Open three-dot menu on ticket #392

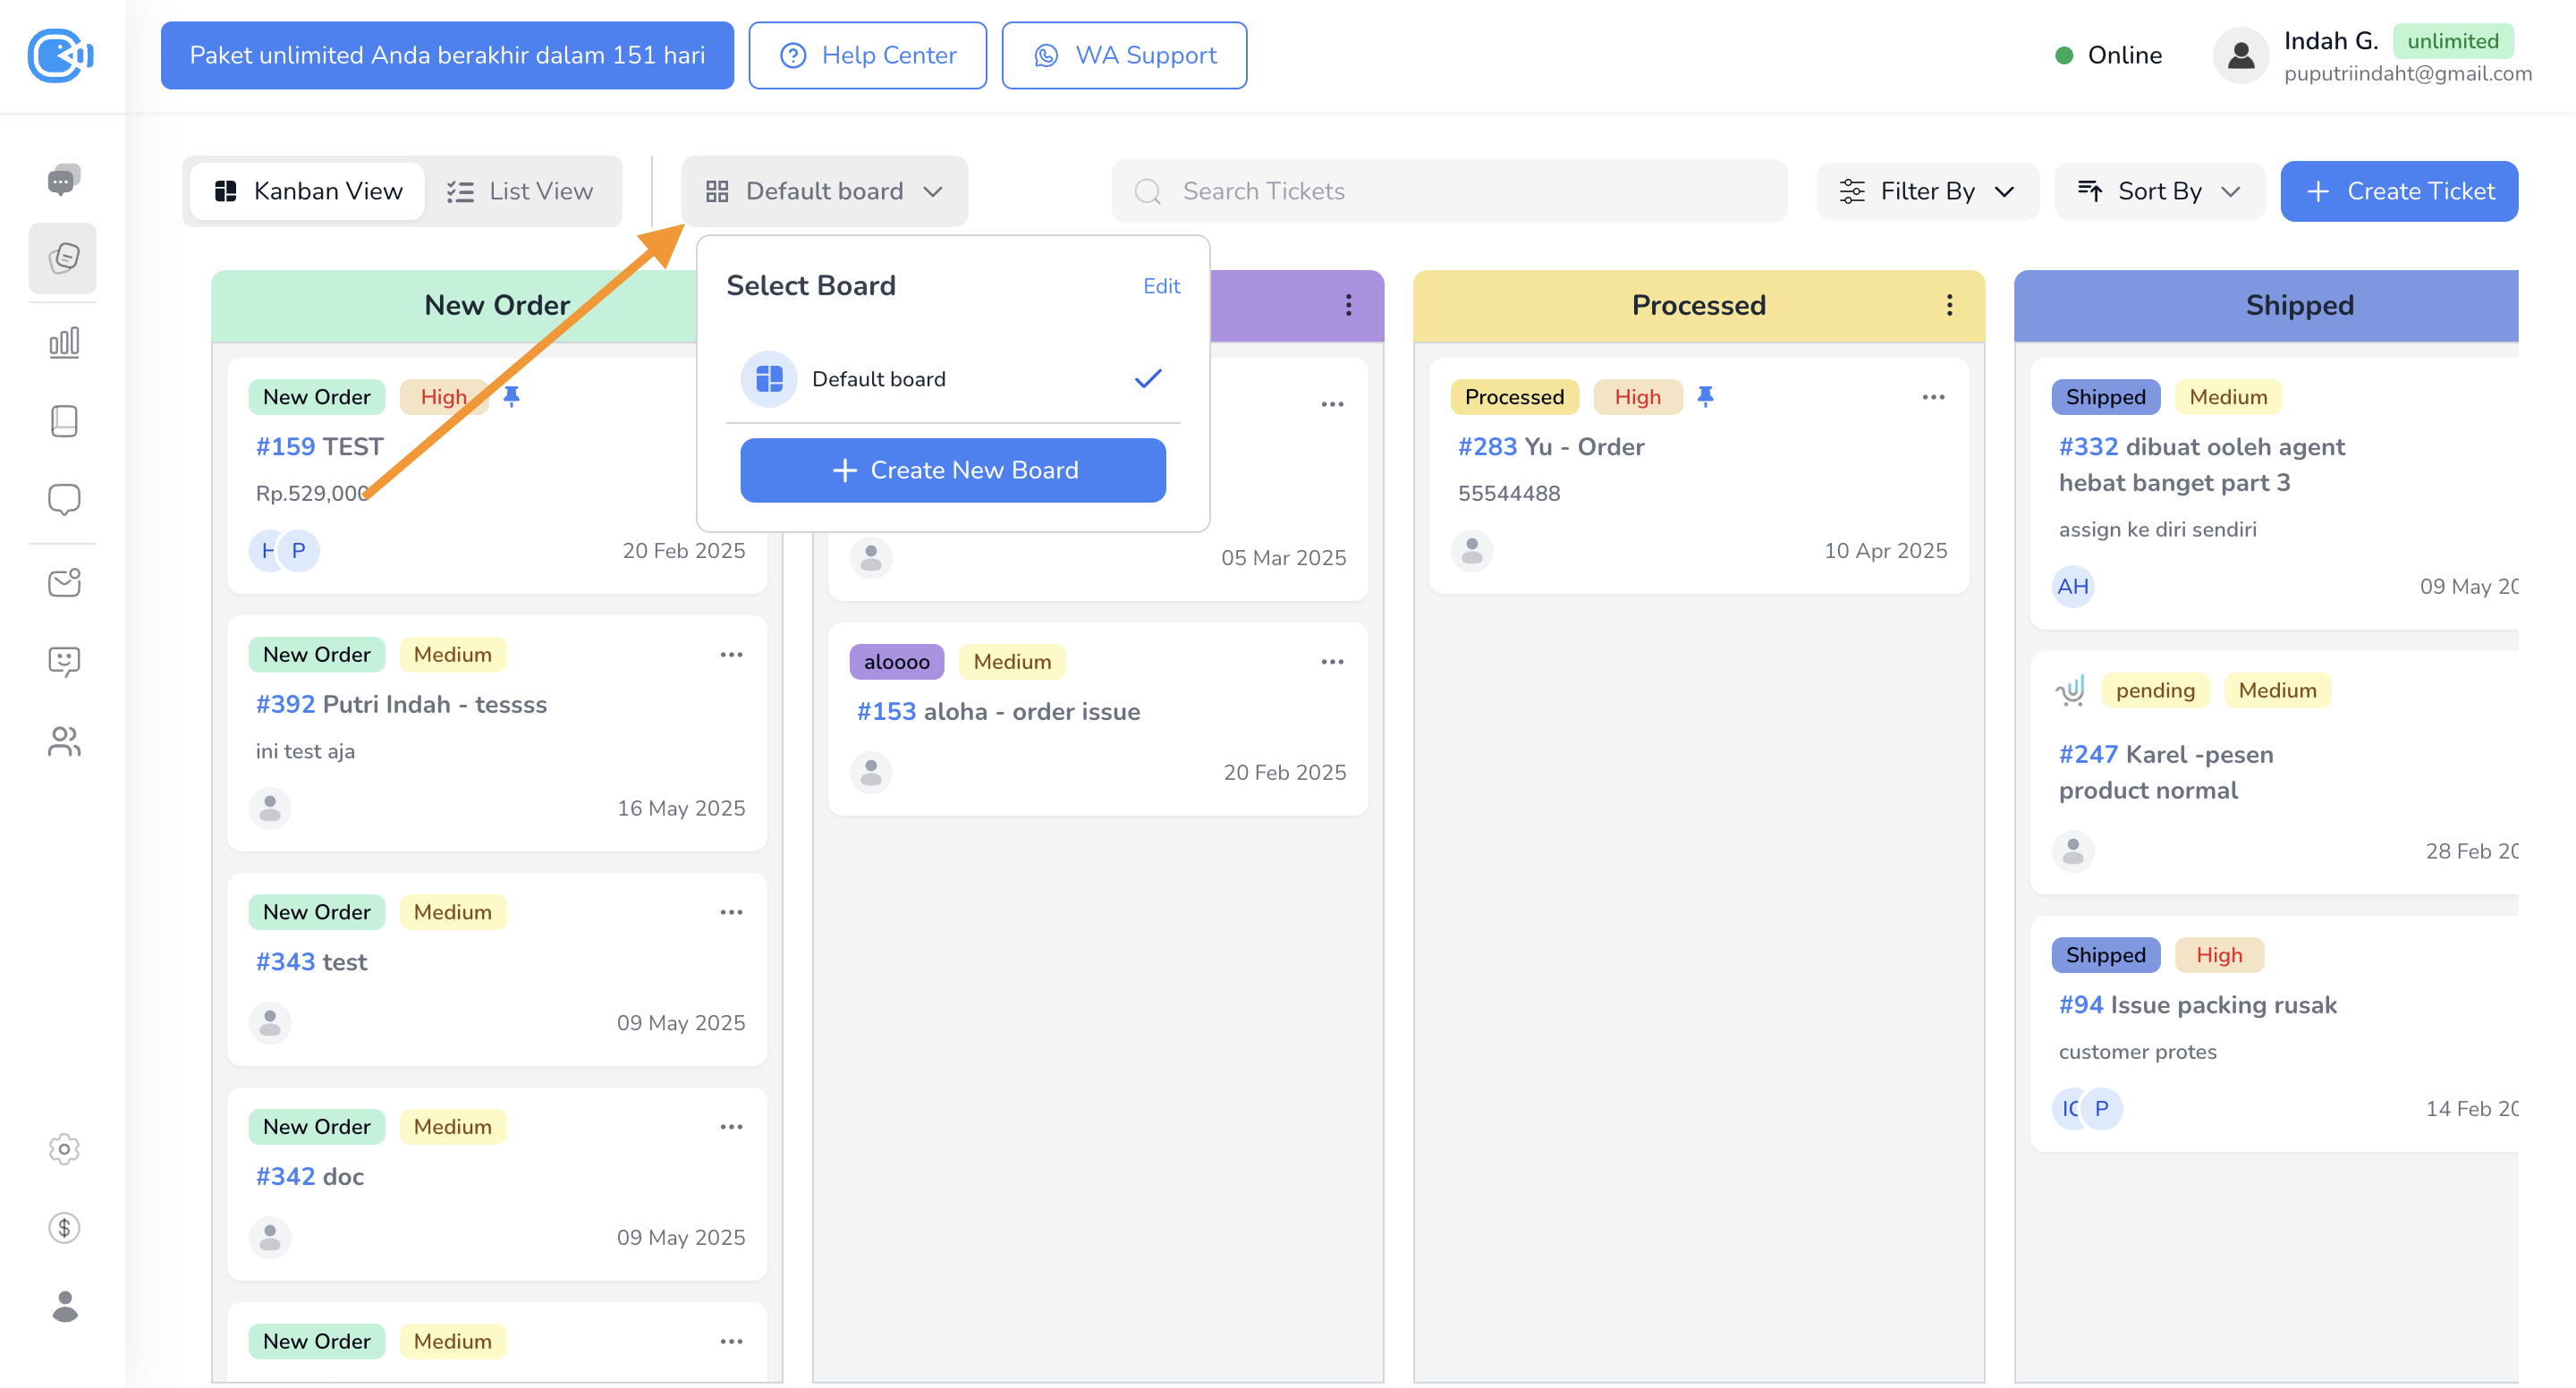pos(731,655)
